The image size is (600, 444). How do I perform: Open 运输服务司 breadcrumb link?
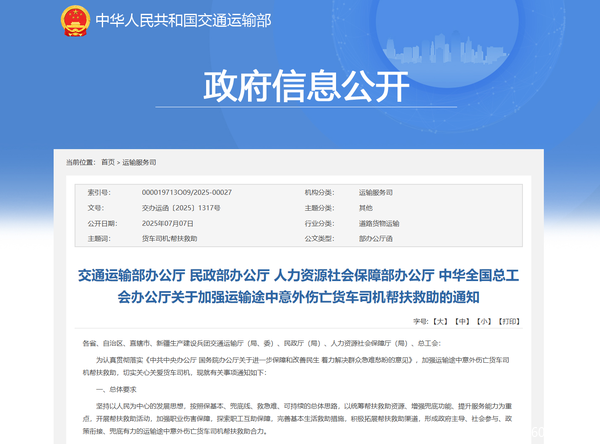141,161
